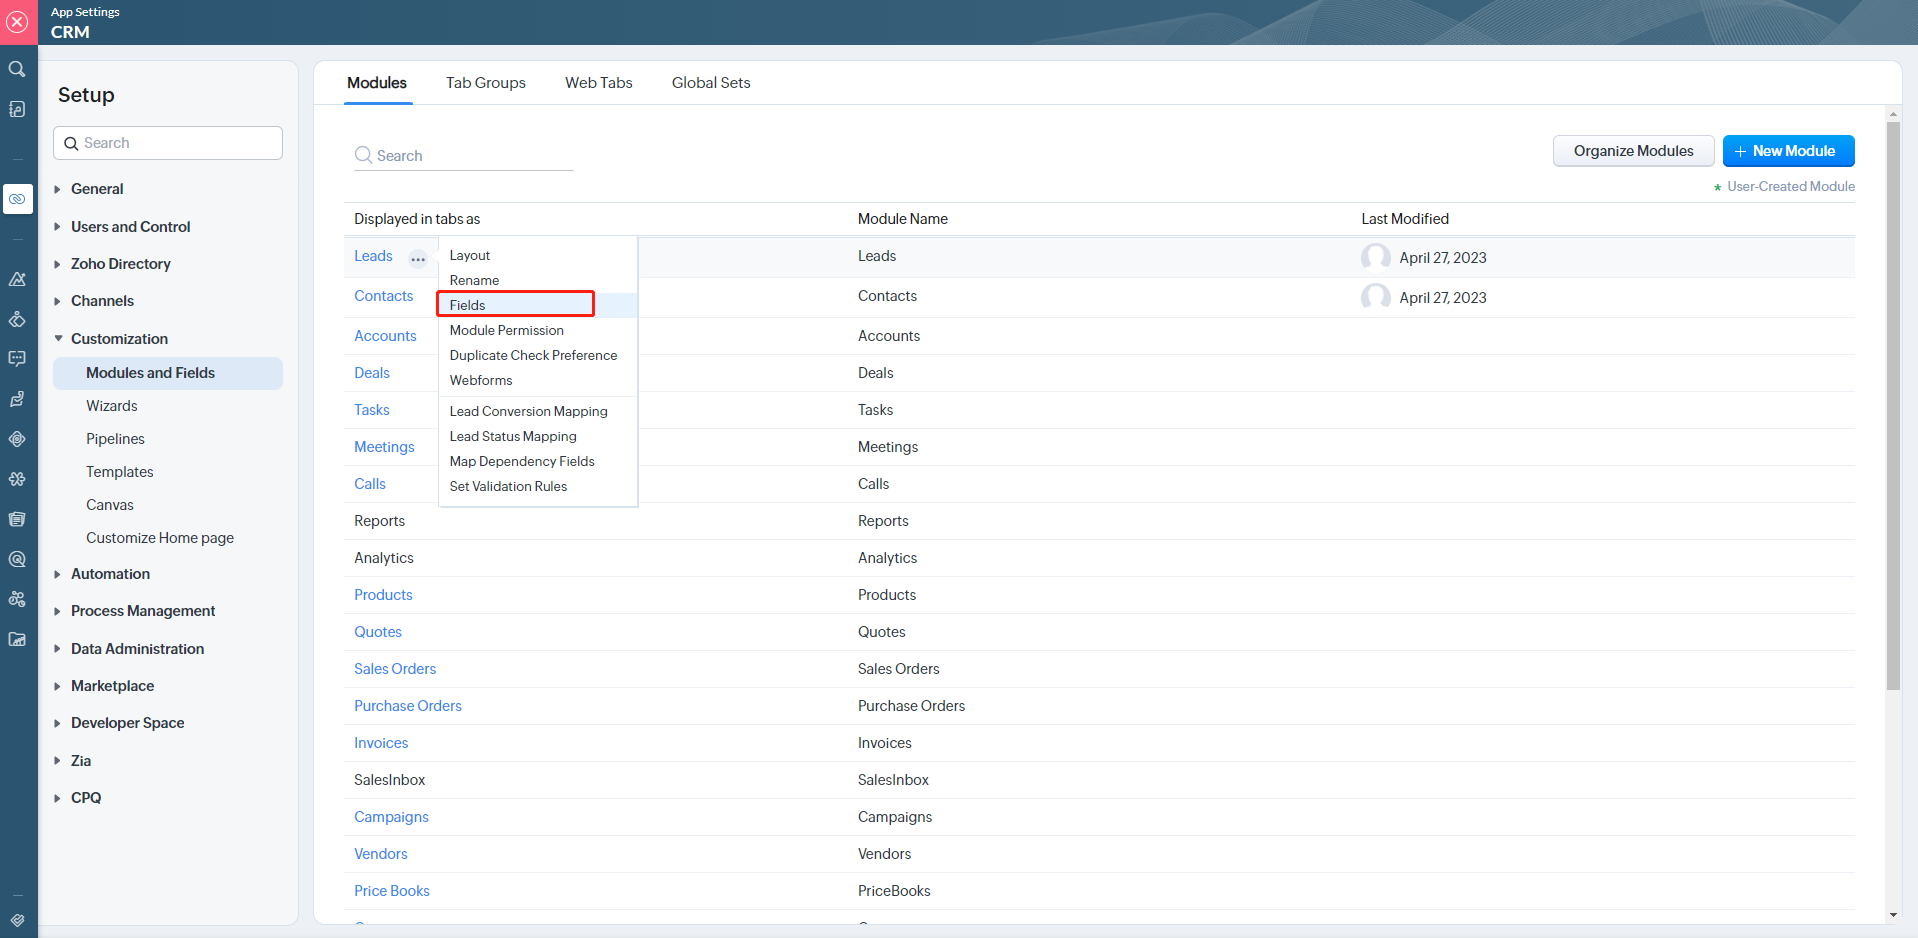1918x938 pixels.
Task: Open the chat bubble icon in left rail
Action: pos(17,359)
